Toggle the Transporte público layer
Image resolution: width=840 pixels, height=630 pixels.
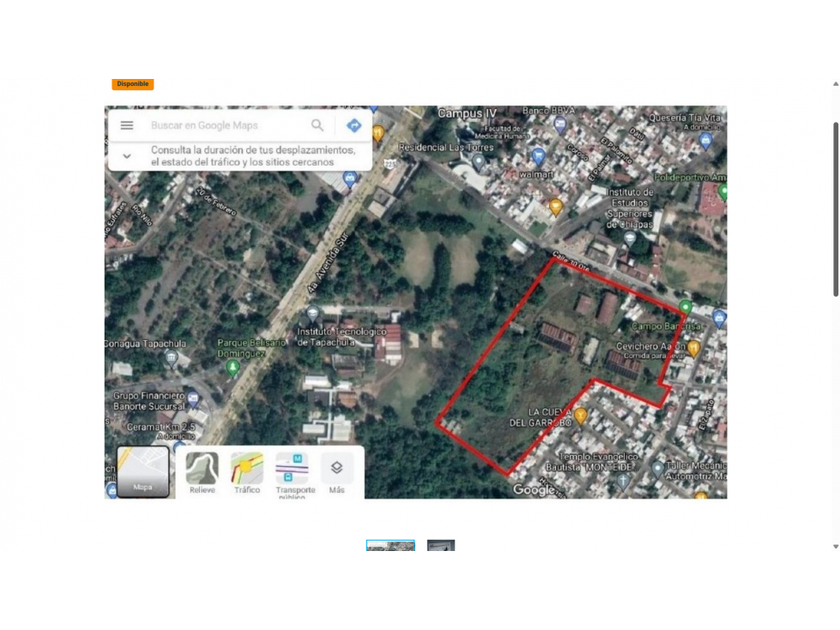click(x=292, y=469)
